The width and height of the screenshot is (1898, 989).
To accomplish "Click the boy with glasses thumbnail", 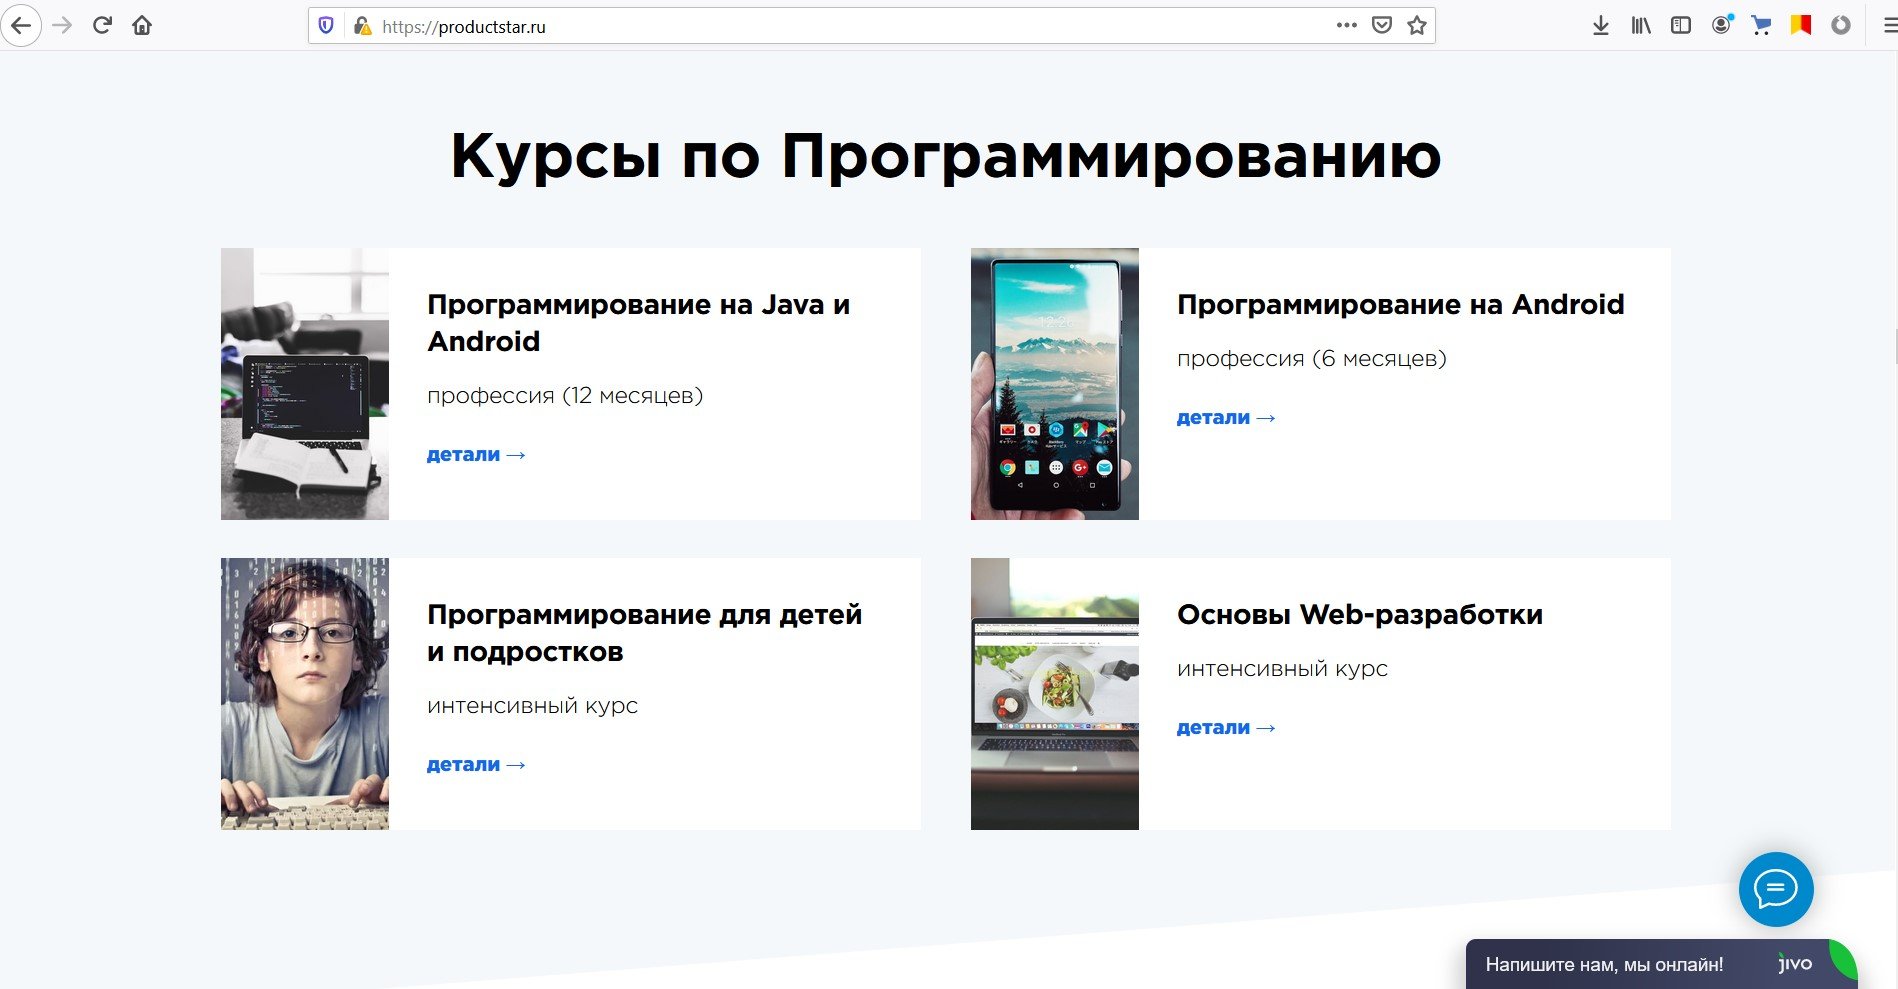I will [x=305, y=694].
